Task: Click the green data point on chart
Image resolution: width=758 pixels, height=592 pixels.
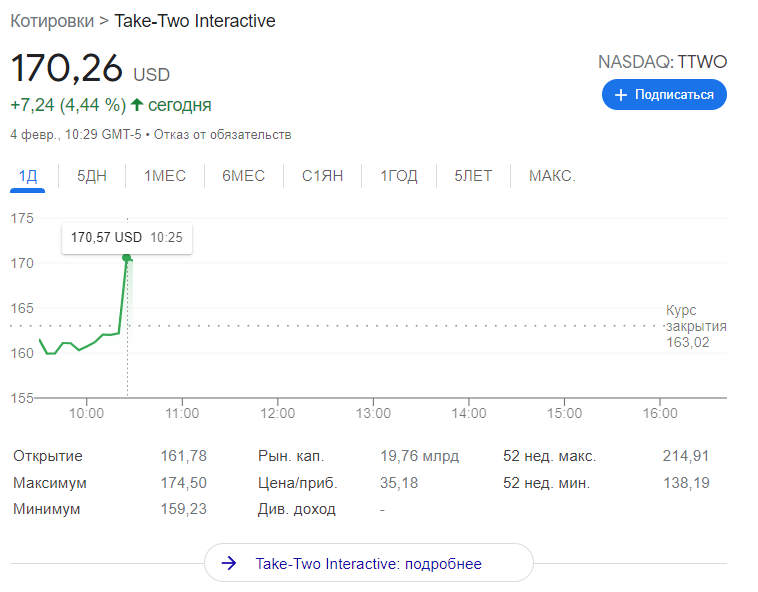Action: coord(127,258)
